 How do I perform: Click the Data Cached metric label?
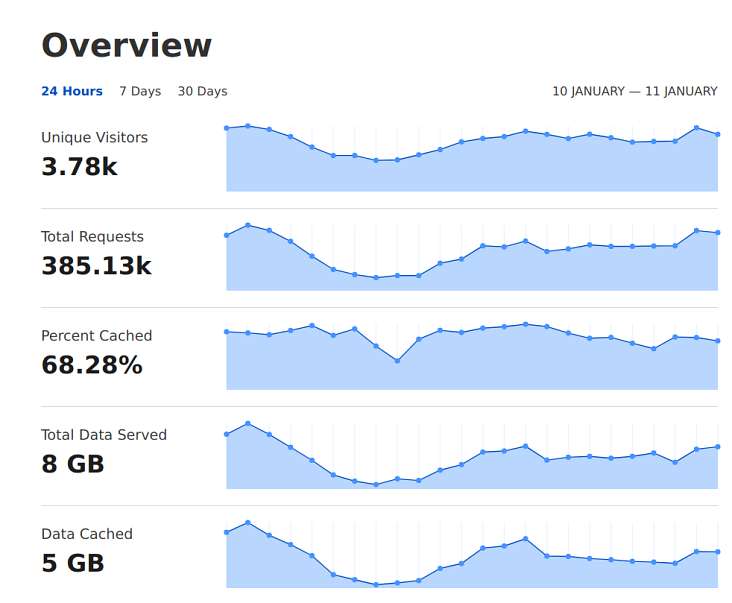[87, 534]
